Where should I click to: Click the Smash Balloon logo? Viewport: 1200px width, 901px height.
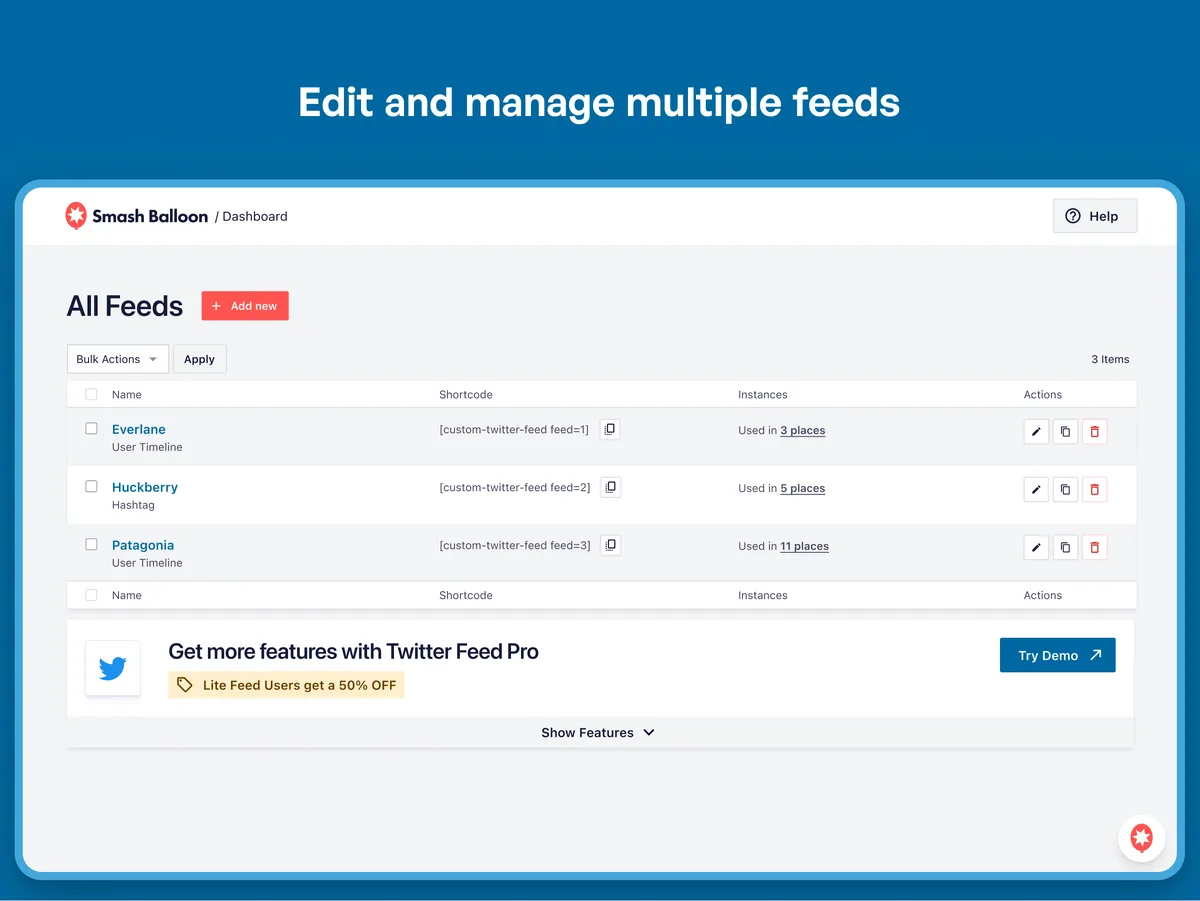pyautogui.click(x=137, y=216)
